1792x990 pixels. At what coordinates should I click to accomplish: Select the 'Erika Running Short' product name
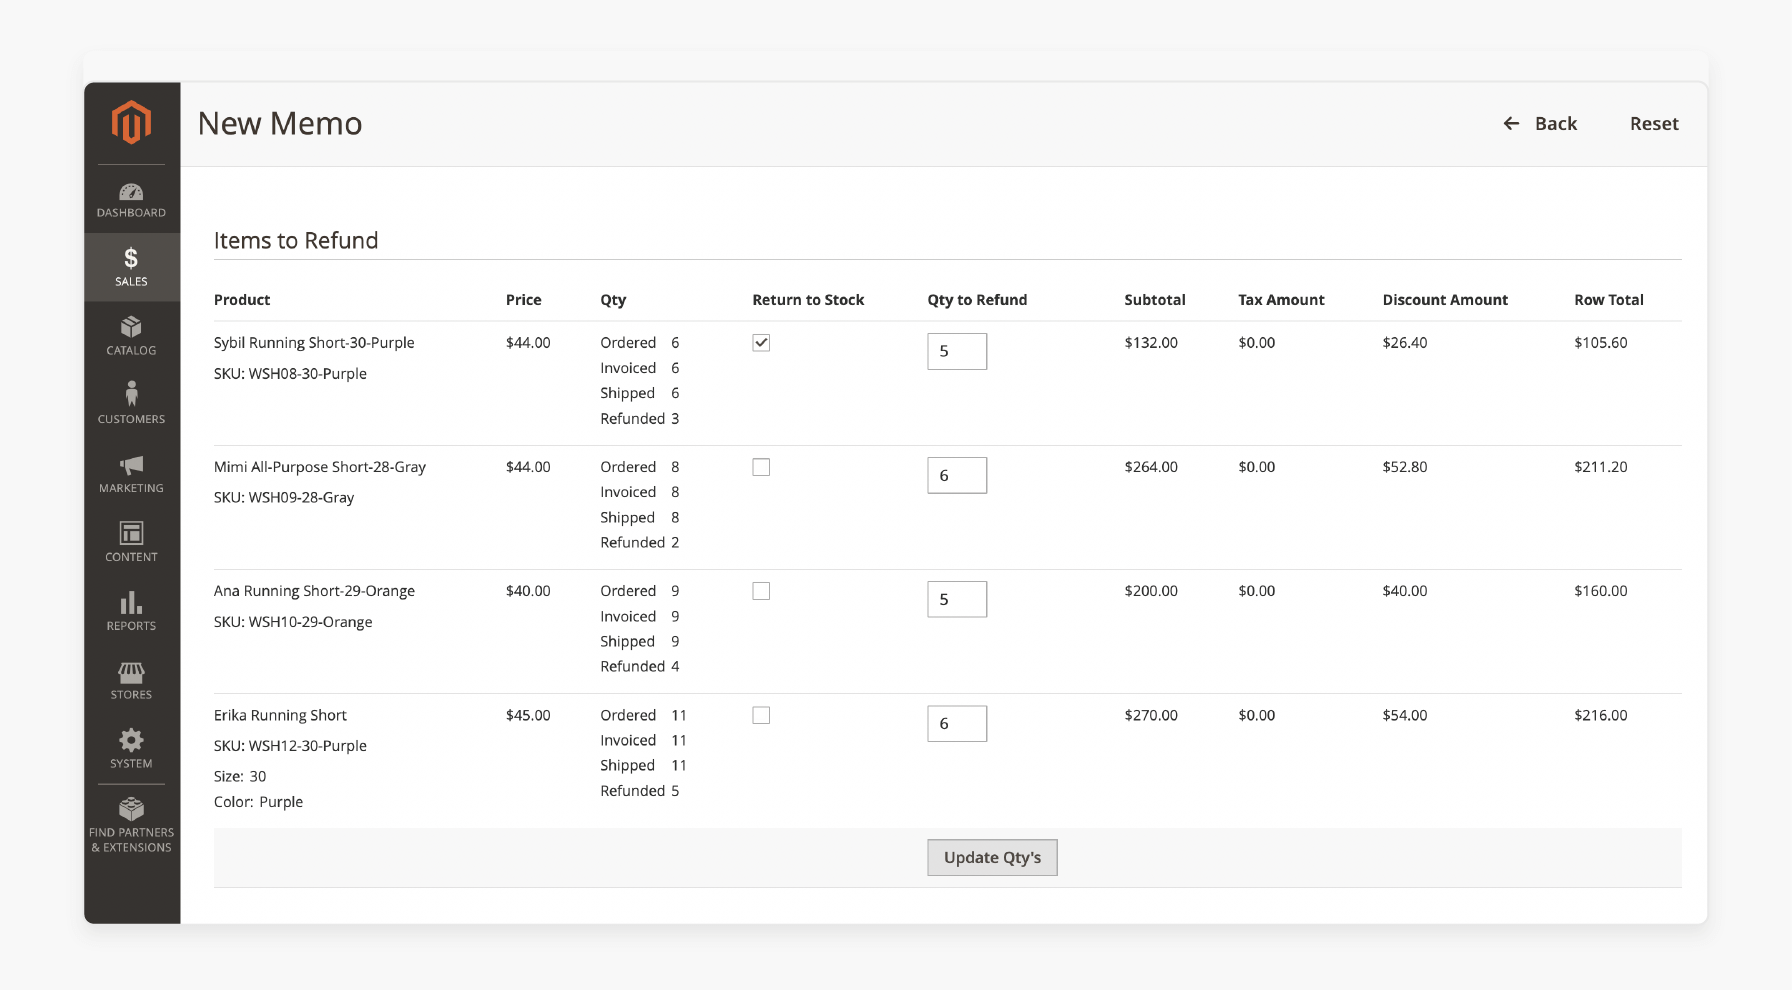[280, 715]
